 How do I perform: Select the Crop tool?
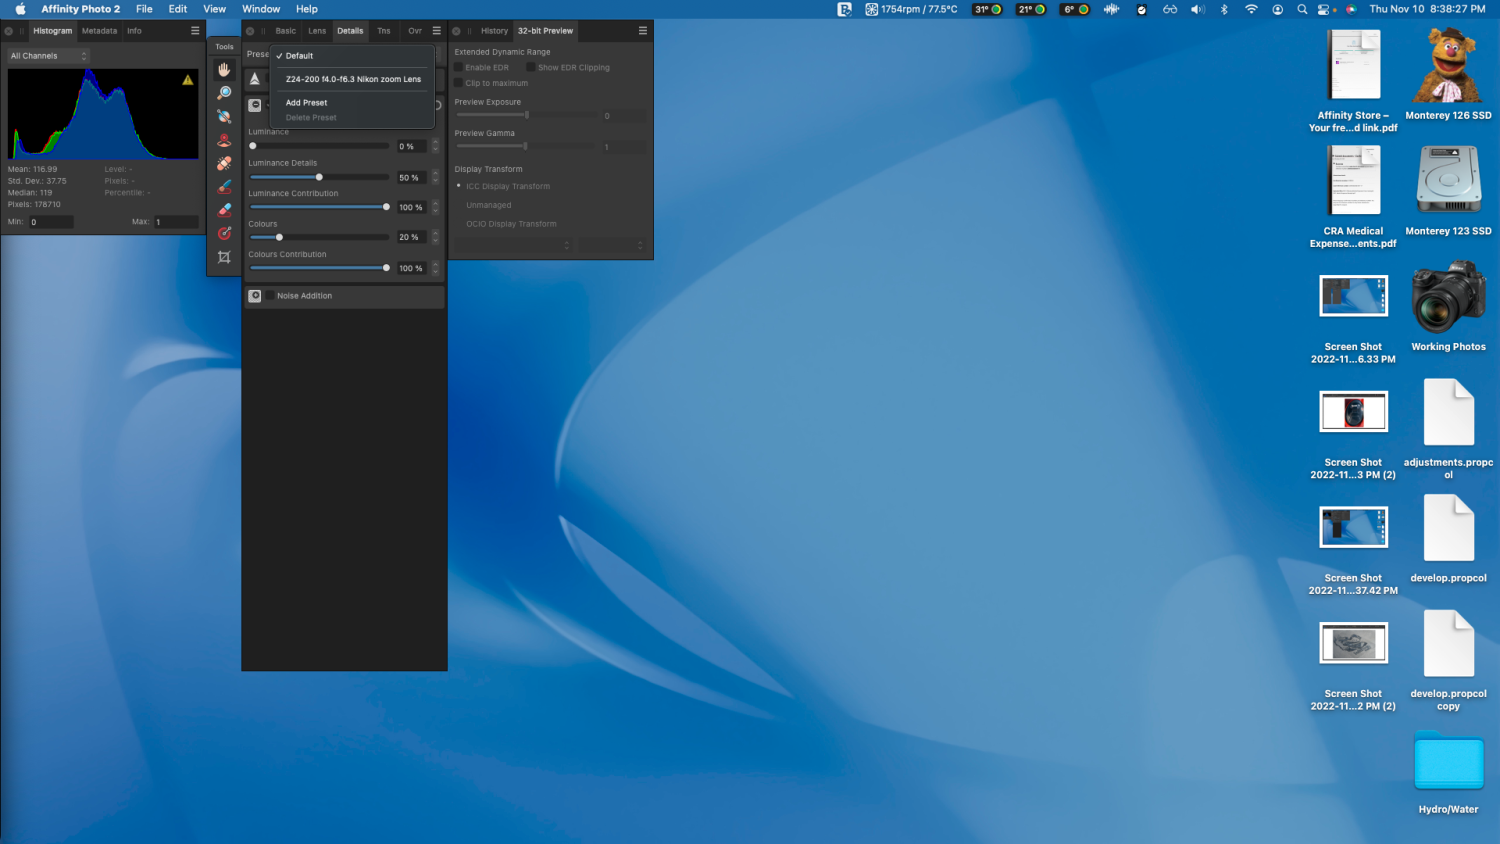tap(224, 257)
